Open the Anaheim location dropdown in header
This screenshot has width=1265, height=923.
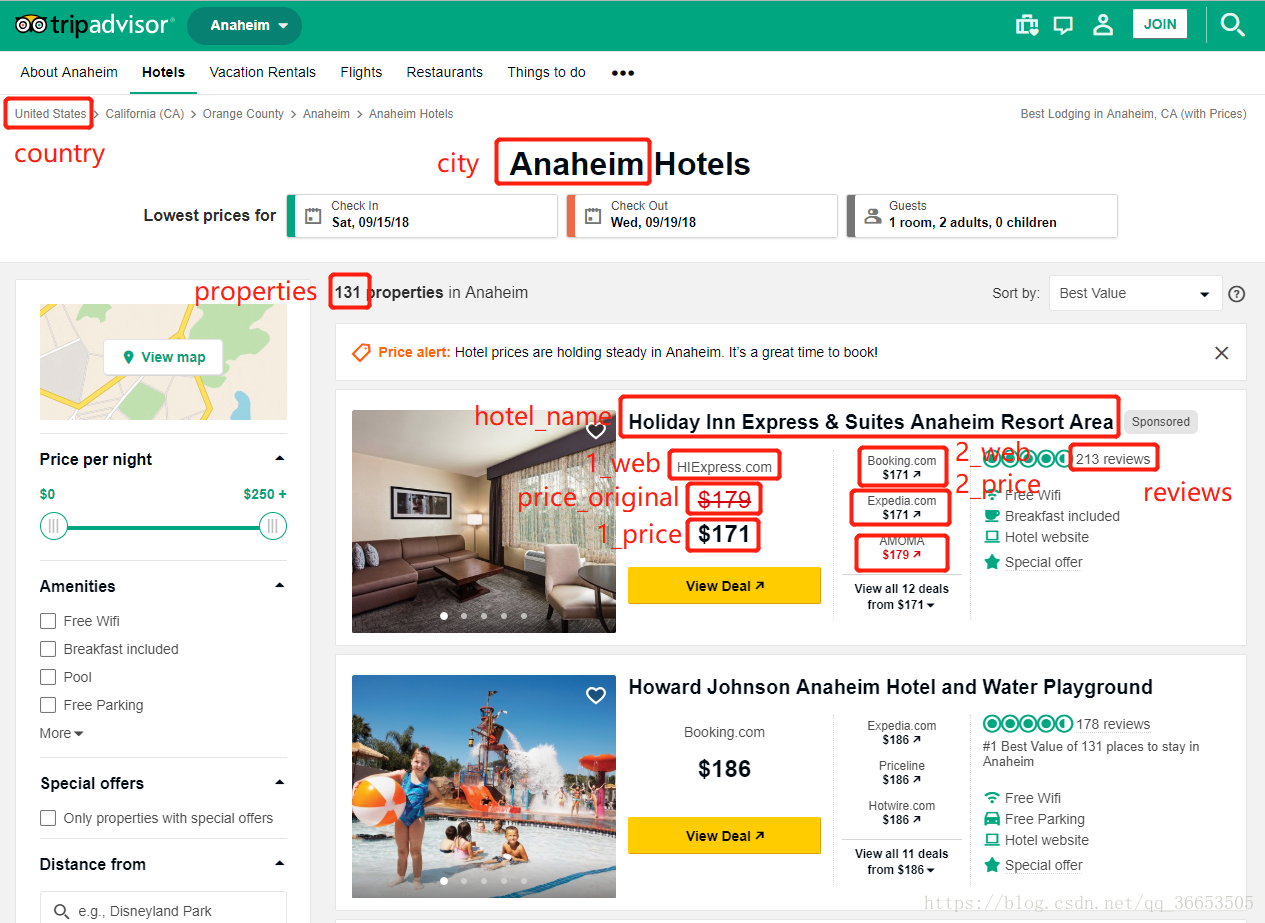pos(244,26)
